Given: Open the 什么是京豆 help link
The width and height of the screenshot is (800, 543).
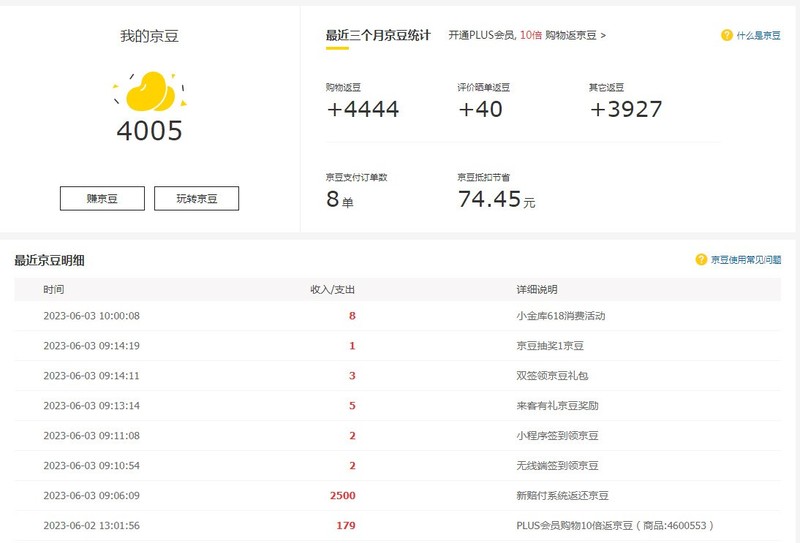Looking at the screenshot, I should tap(758, 35).
